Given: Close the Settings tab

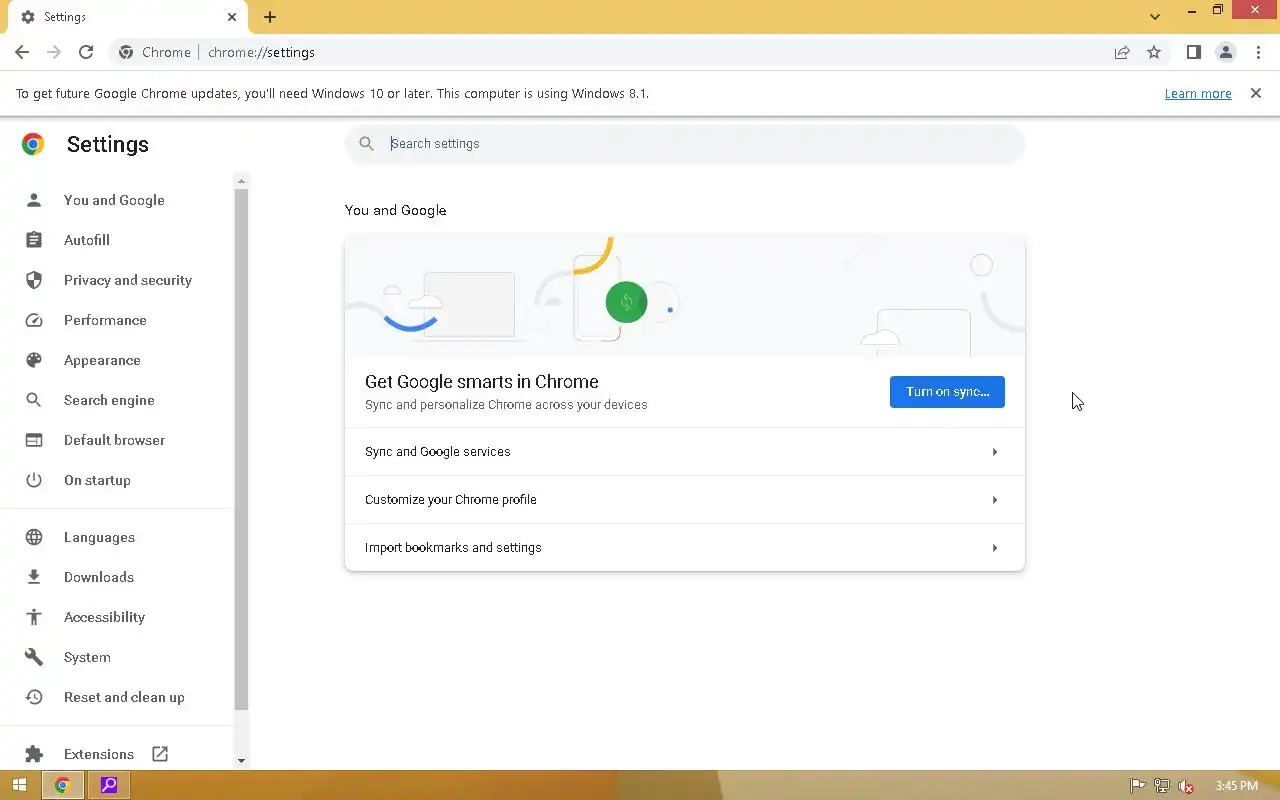Looking at the screenshot, I should pos(232,17).
